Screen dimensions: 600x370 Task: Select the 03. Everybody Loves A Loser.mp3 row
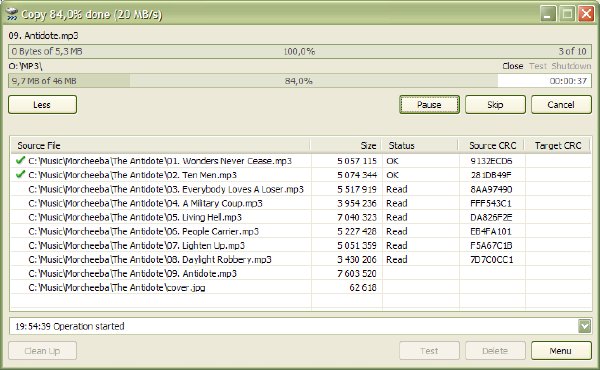point(301,189)
